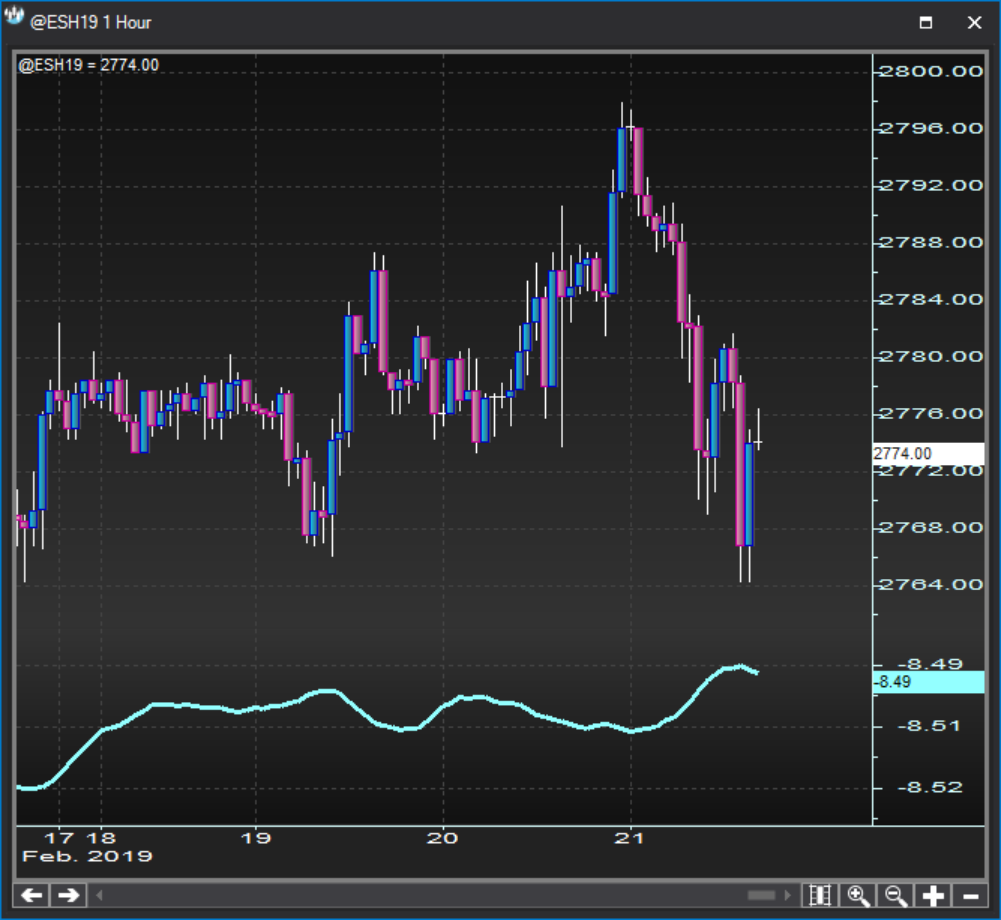The height and width of the screenshot is (920, 1001).
Task: Click the application icon in the title bar
Action: coord(13,15)
